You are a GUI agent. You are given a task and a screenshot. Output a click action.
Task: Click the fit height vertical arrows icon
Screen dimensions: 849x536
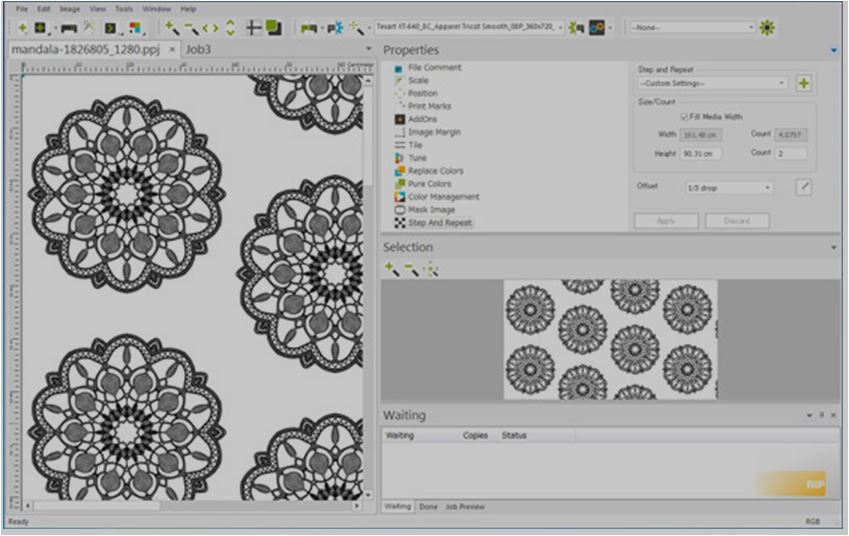coord(230,28)
